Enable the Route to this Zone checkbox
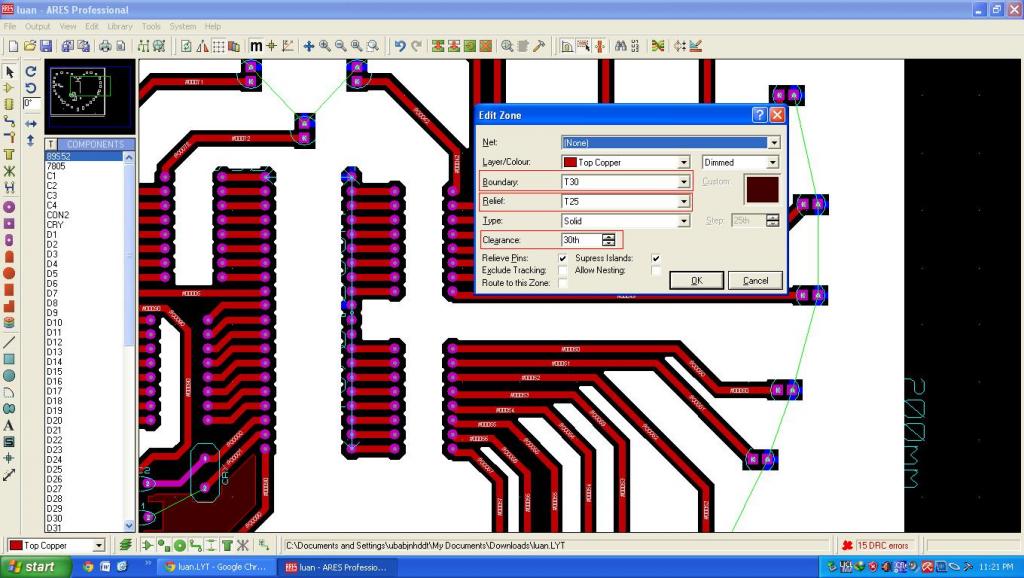Image resolution: width=1024 pixels, height=578 pixels. (x=562, y=283)
